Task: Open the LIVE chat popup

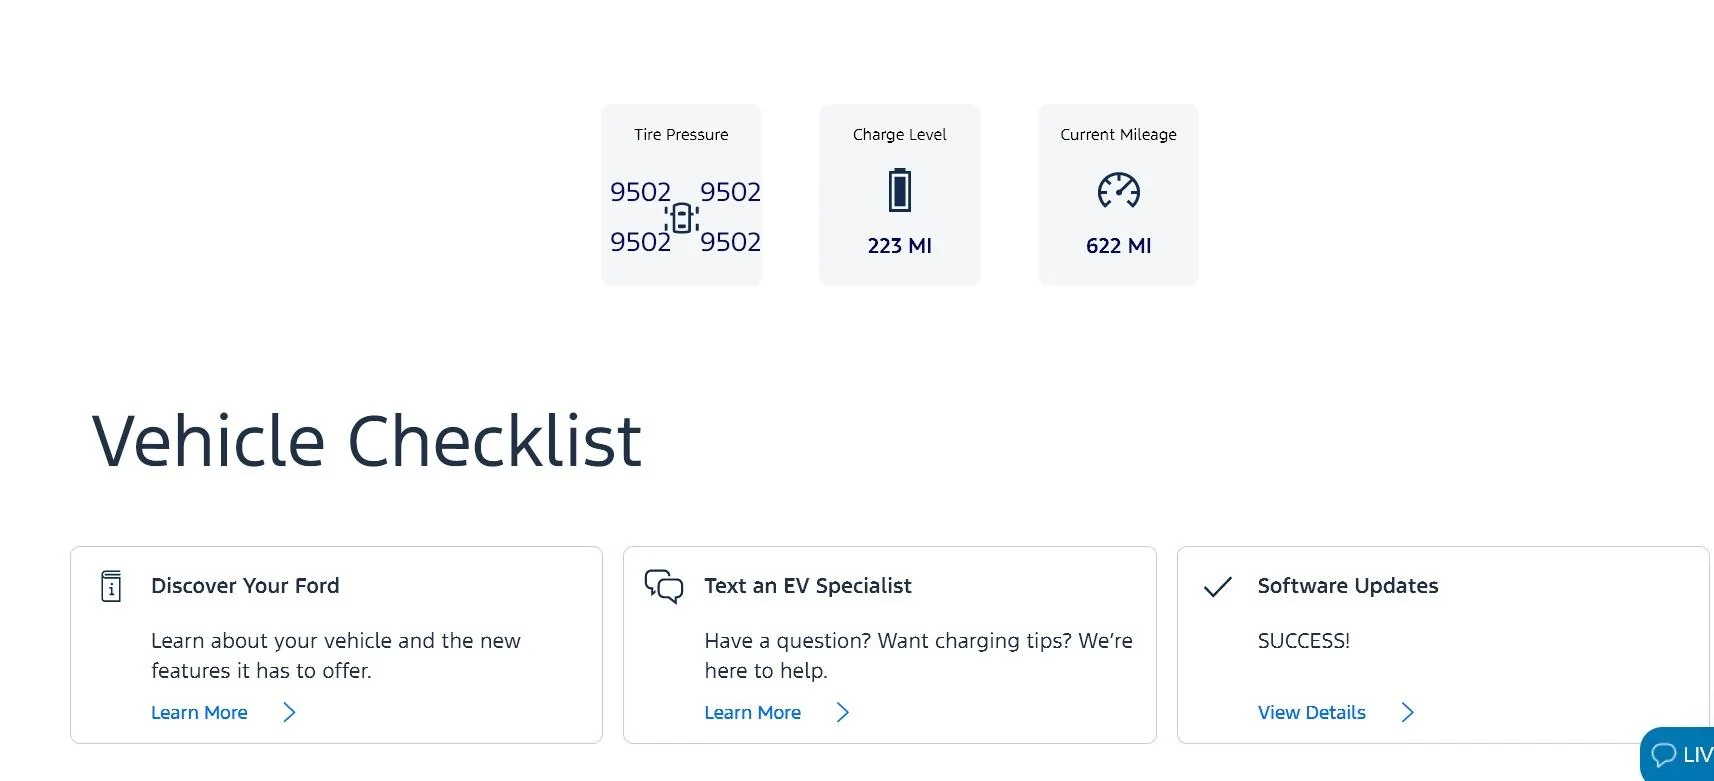Action: (1690, 756)
